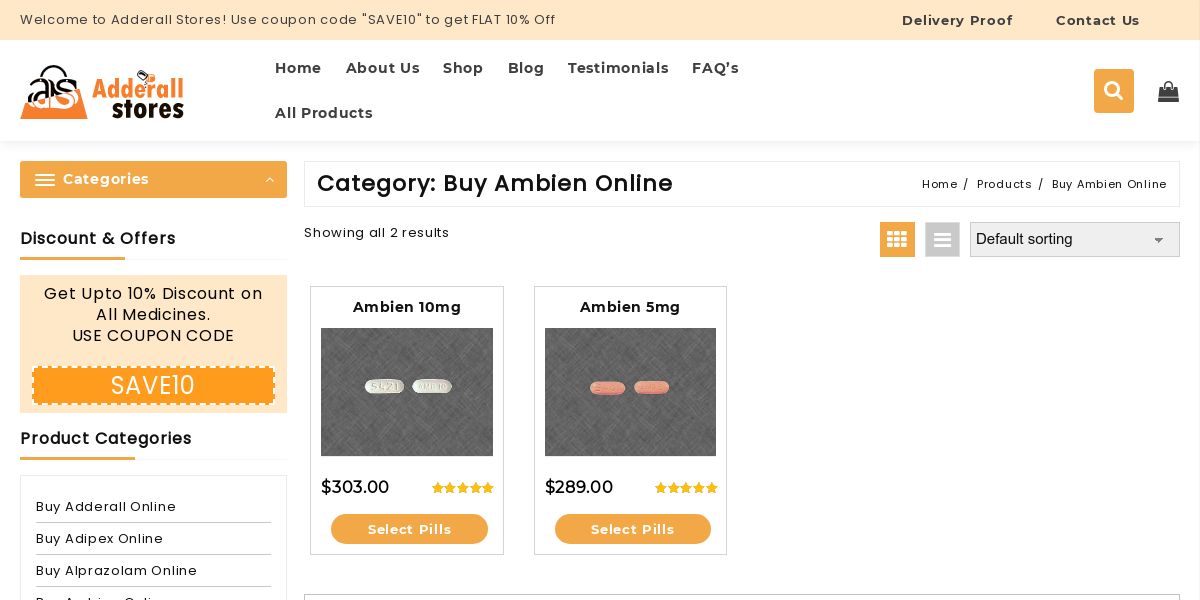Open the Shop menu item
1200x600 pixels.
(463, 68)
